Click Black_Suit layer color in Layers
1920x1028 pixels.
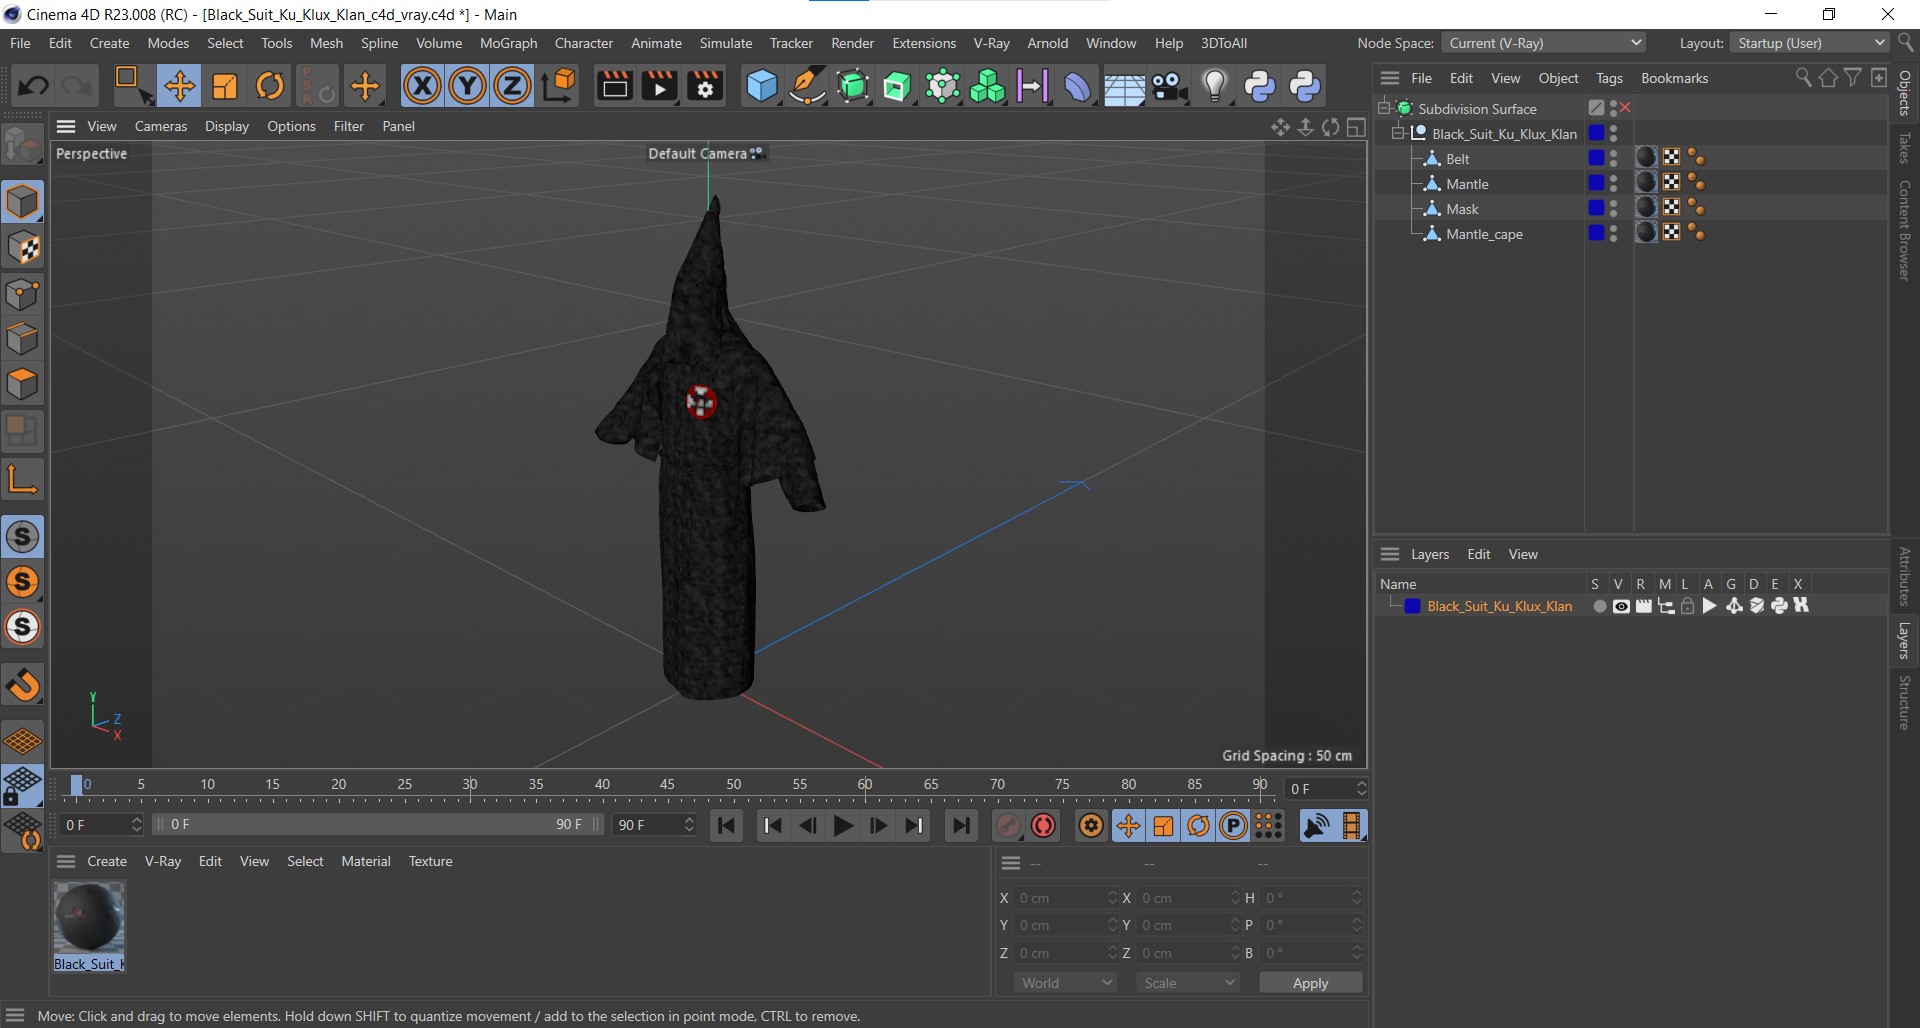point(1412,606)
